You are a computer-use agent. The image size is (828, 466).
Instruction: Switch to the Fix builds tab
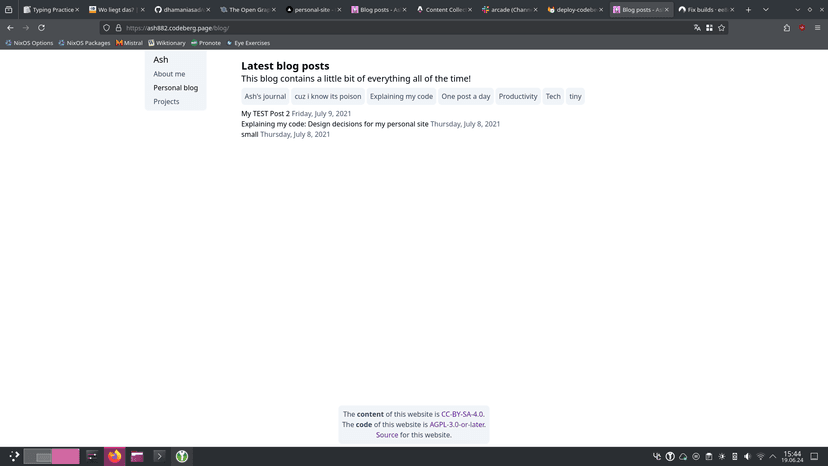coord(706,9)
